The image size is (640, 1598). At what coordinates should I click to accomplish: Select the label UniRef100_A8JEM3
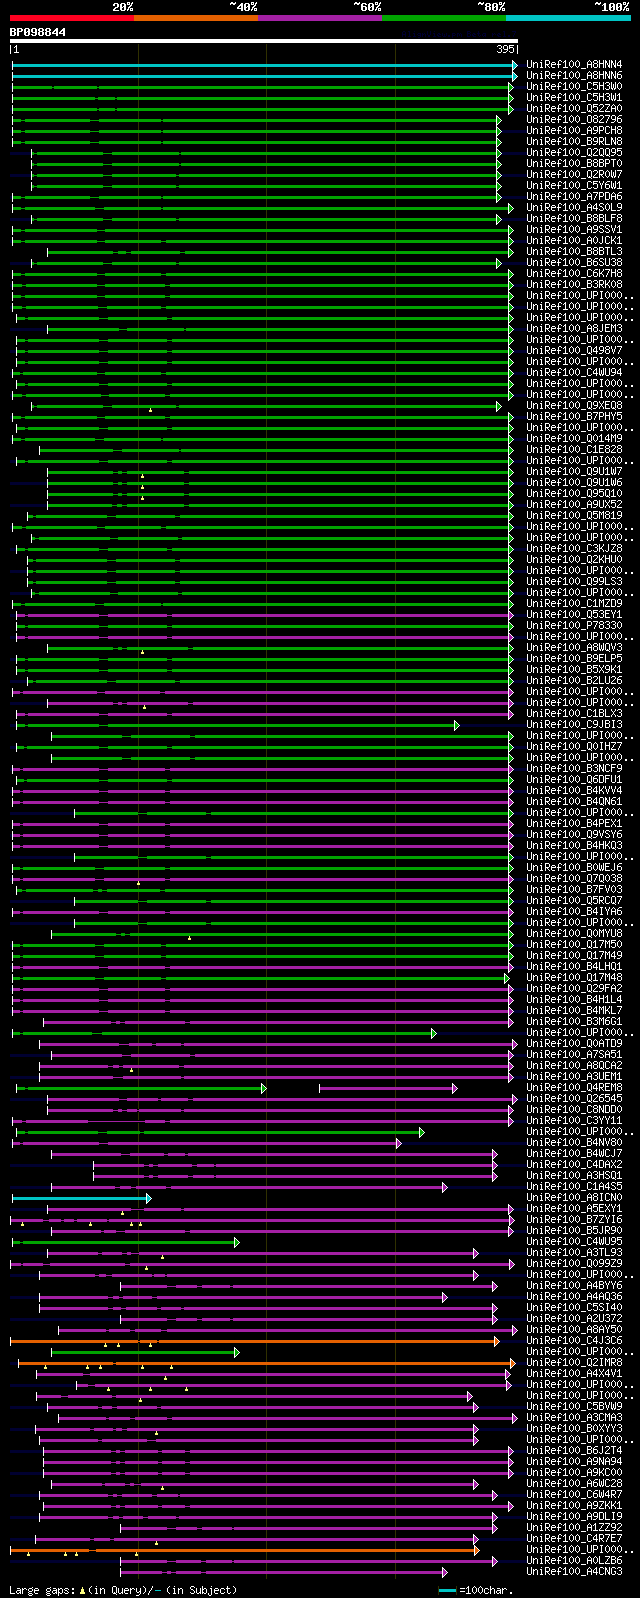574,328
